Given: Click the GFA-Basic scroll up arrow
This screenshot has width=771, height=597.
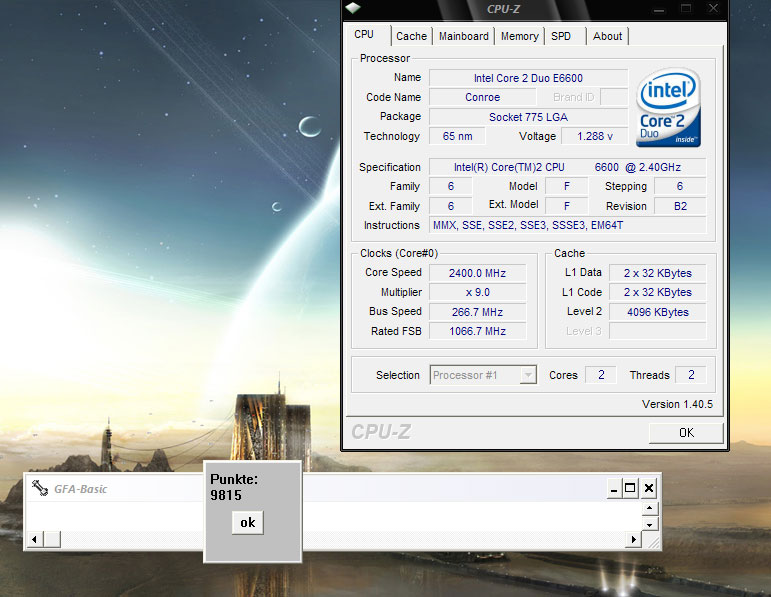Looking at the screenshot, I should (650, 508).
